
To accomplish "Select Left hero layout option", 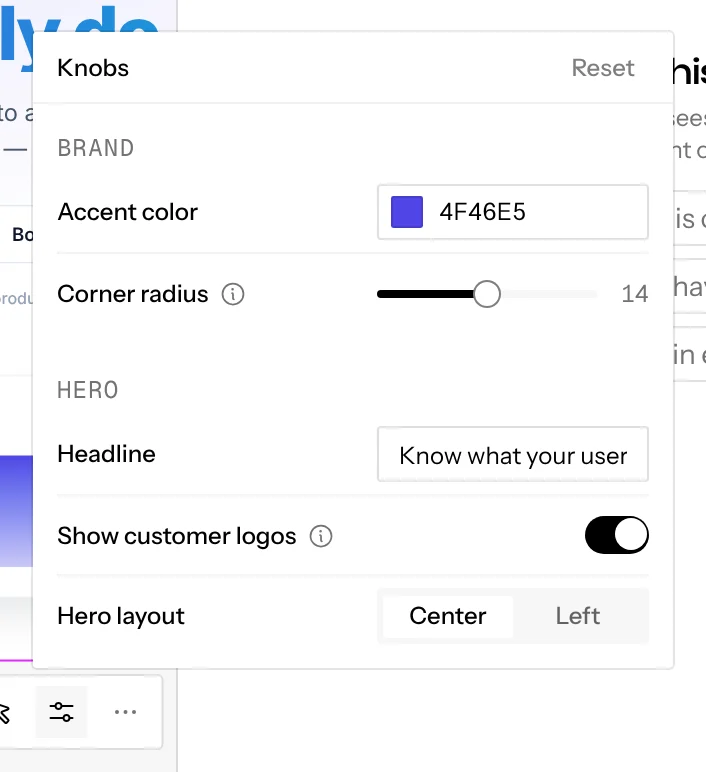I will tap(578, 616).
